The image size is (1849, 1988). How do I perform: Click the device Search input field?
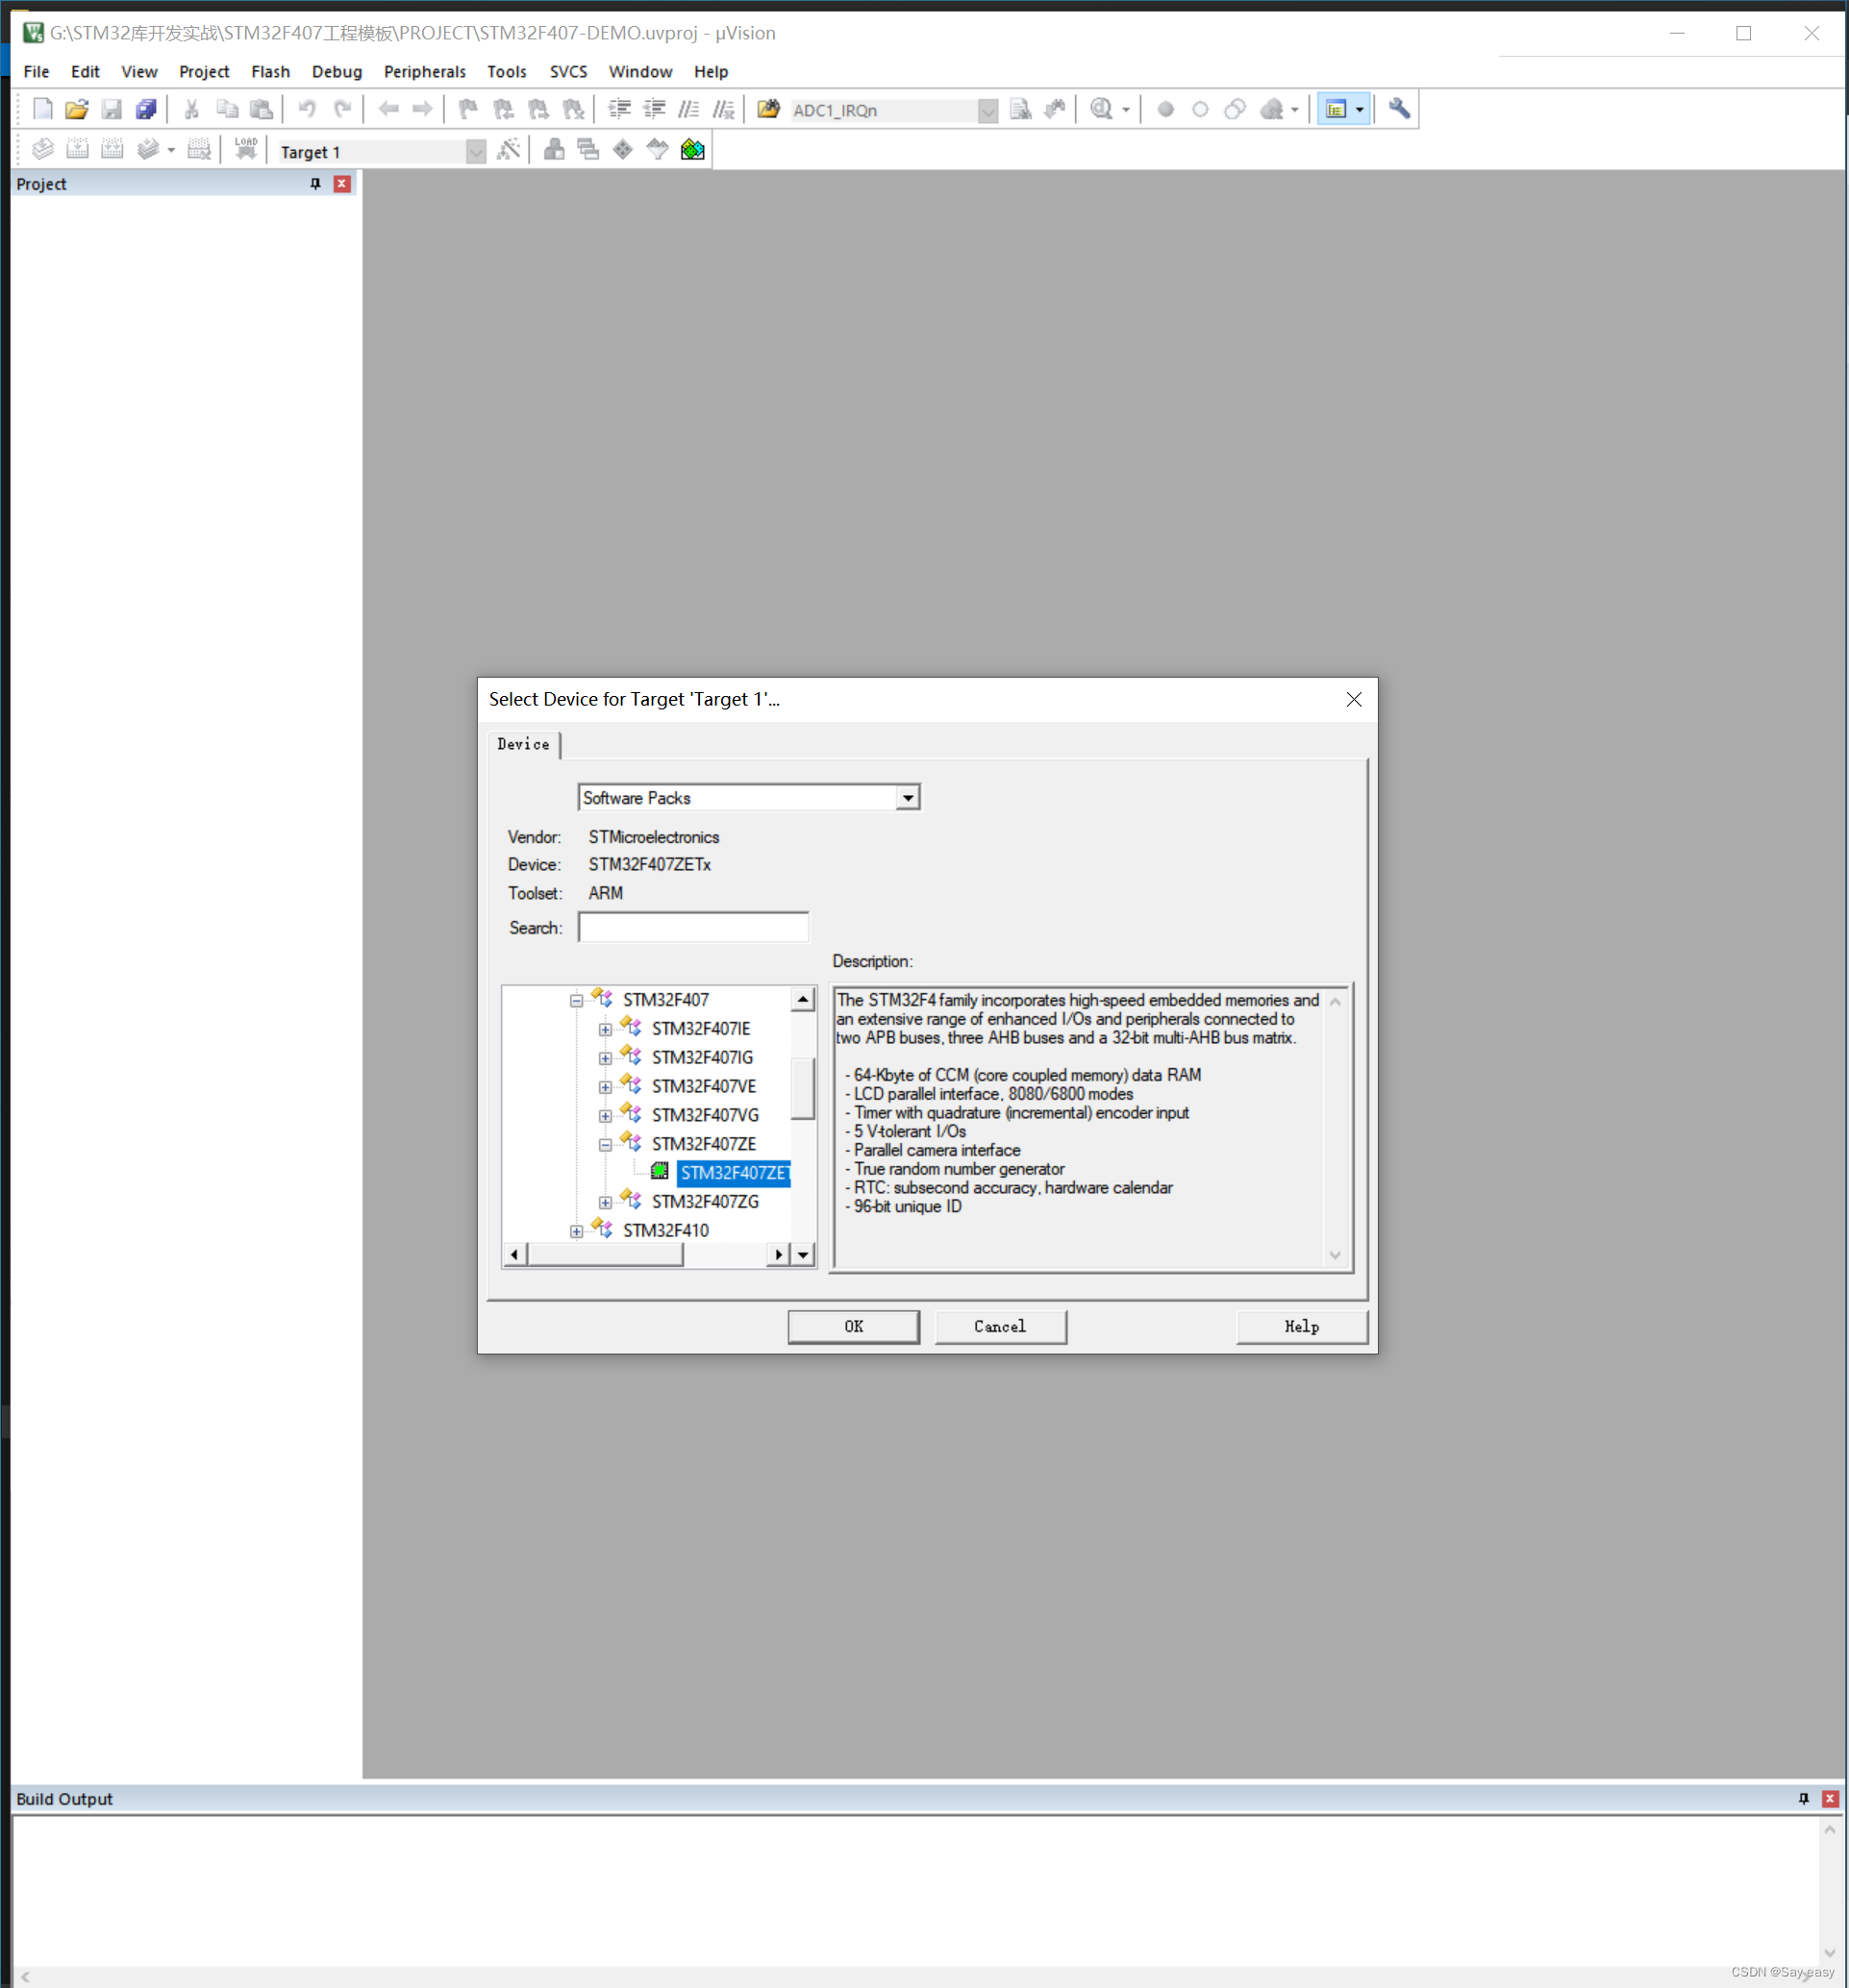pos(693,928)
